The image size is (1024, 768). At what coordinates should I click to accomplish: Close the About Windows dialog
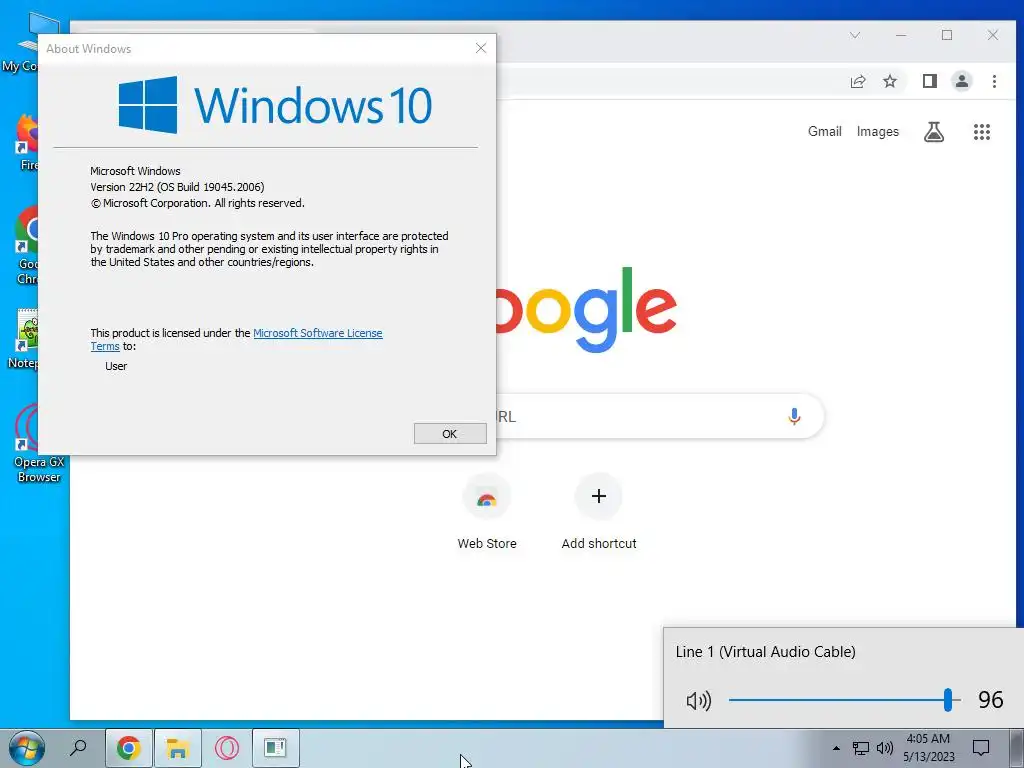pos(481,48)
